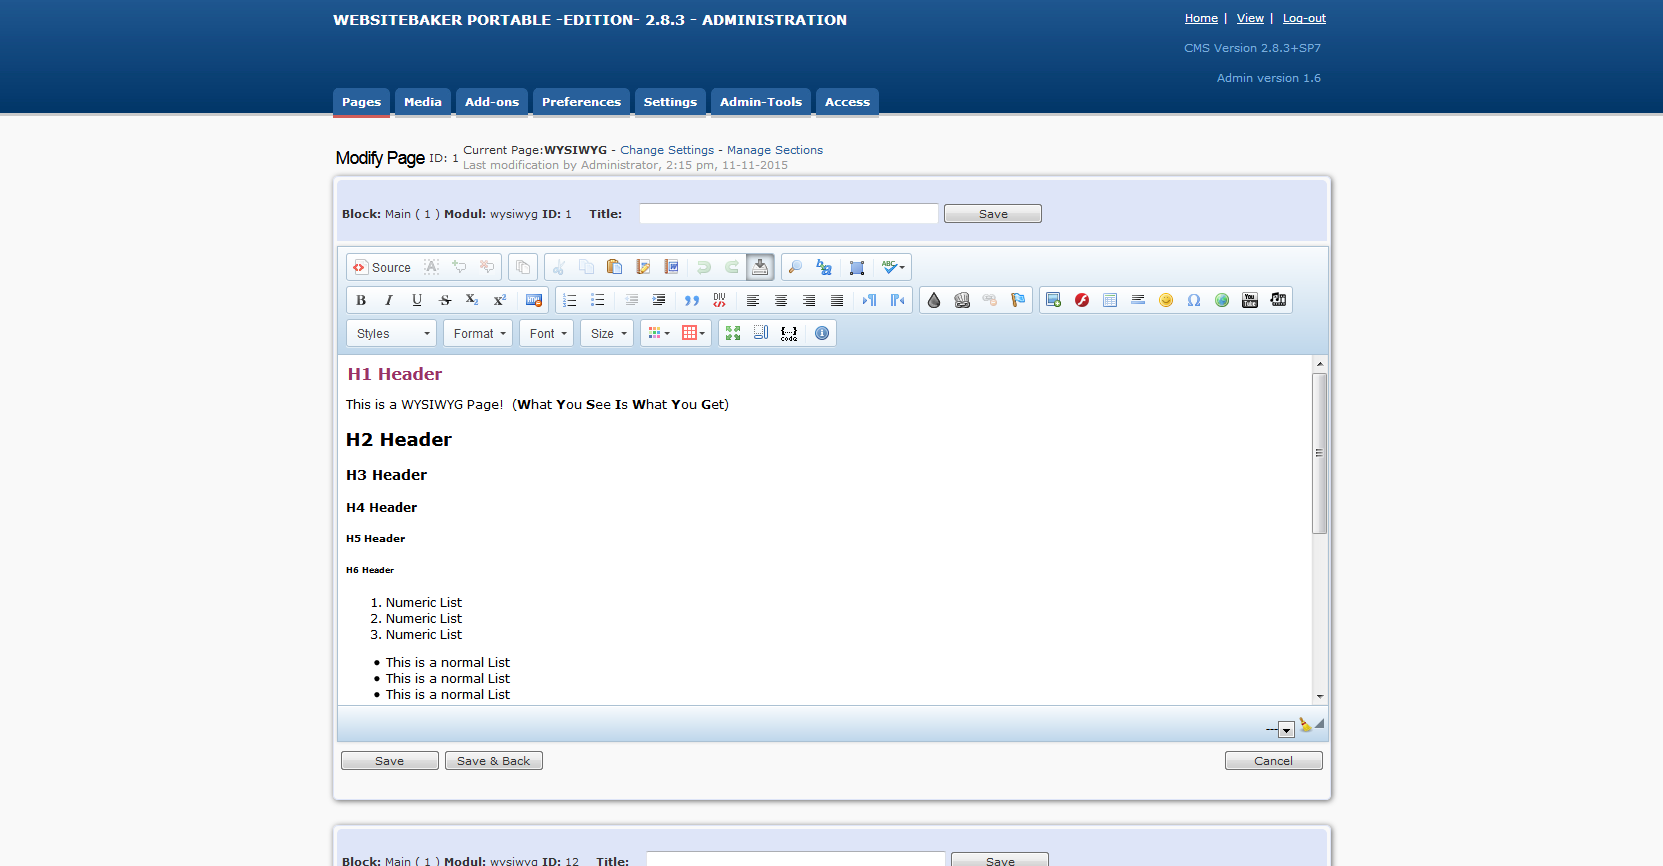The width and height of the screenshot is (1663, 866).
Task: Click the Justify alignment icon
Action: pos(837,300)
